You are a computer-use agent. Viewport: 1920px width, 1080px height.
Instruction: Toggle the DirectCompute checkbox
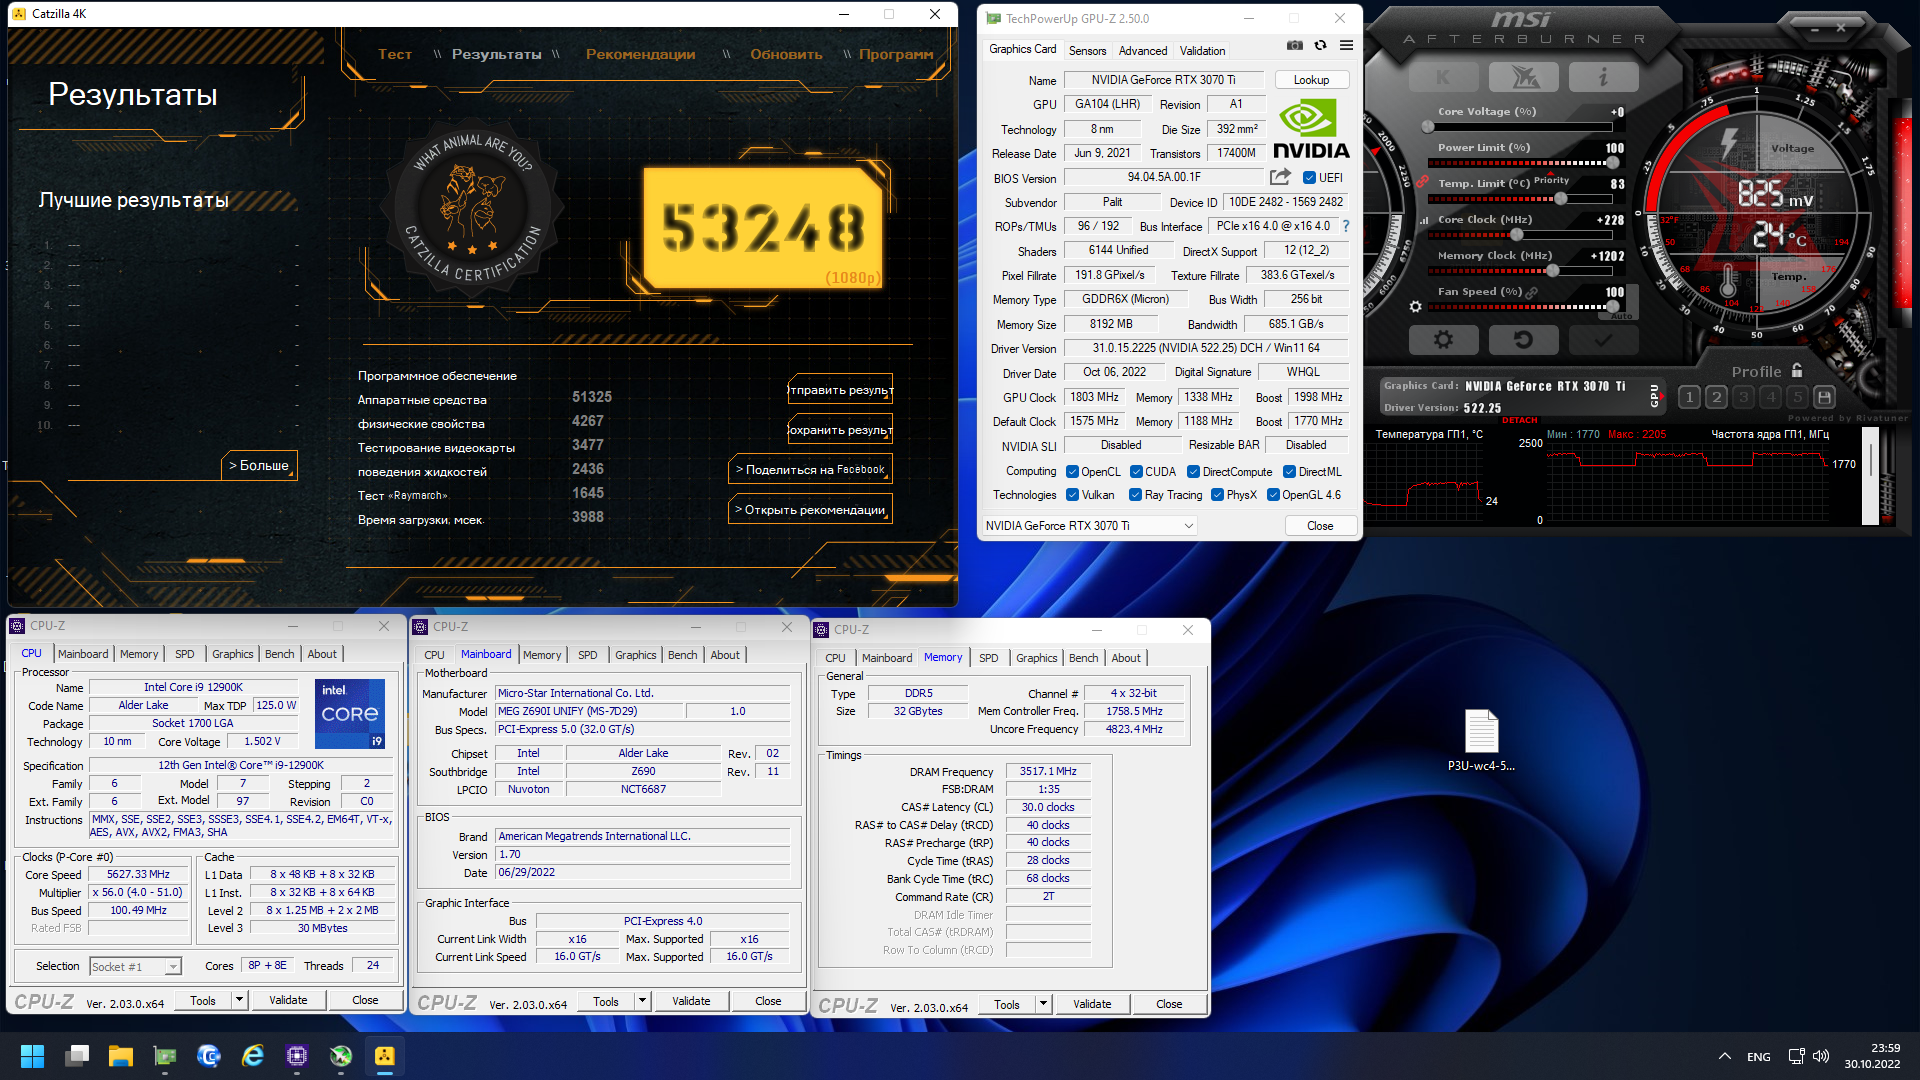point(1193,472)
